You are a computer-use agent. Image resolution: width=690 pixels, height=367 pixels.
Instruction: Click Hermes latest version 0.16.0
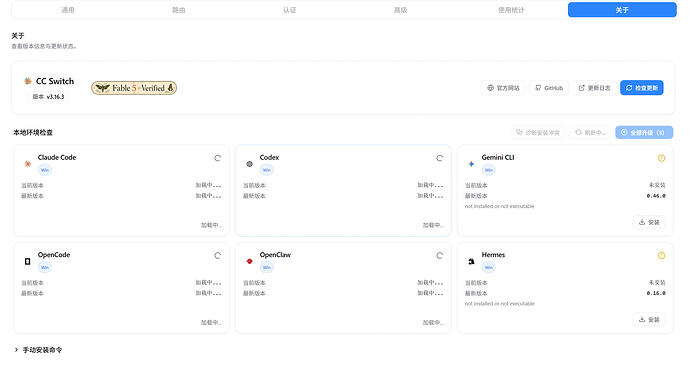pos(656,293)
